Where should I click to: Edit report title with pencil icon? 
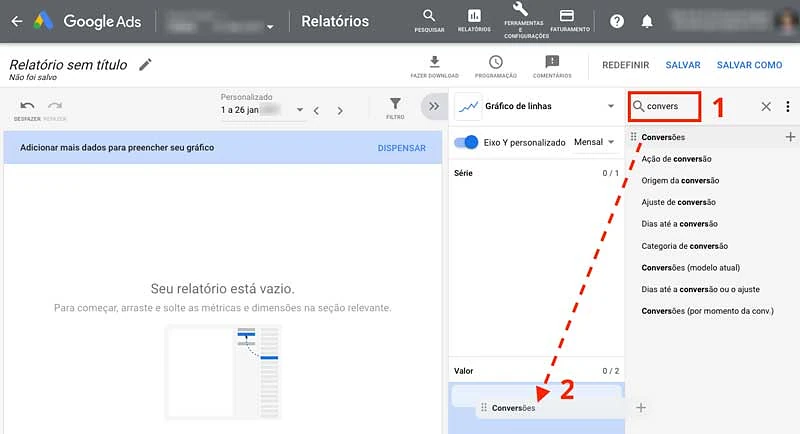coord(145,65)
